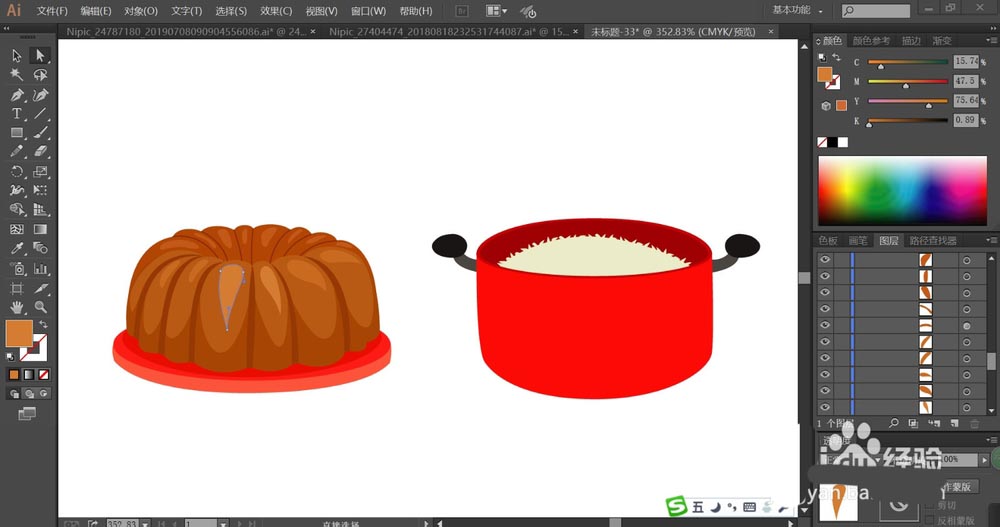Open the zoom level dropdown in status bar
Screen dimensions: 1000x527
(x=145, y=524)
